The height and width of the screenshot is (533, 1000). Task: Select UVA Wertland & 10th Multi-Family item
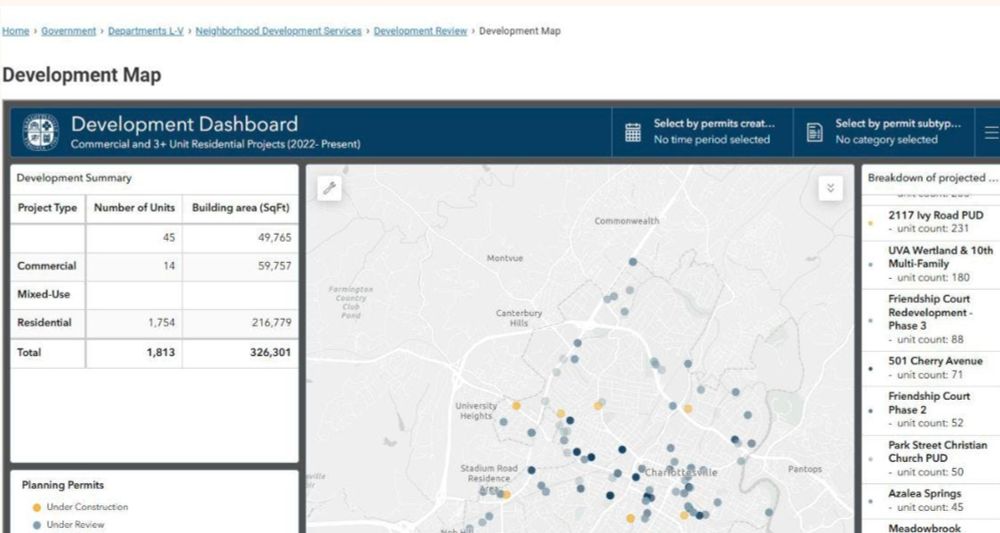pyautogui.click(x=931, y=264)
